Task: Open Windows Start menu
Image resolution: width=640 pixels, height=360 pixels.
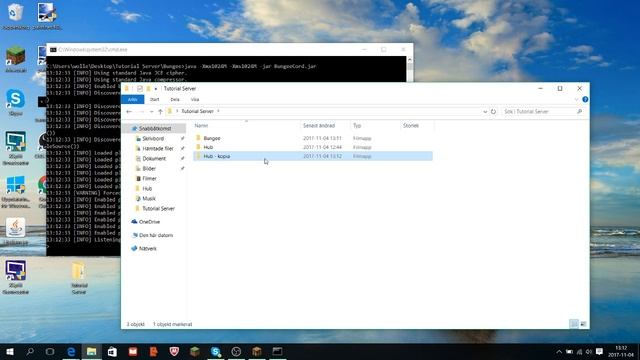Action: pyautogui.click(x=10, y=351)
